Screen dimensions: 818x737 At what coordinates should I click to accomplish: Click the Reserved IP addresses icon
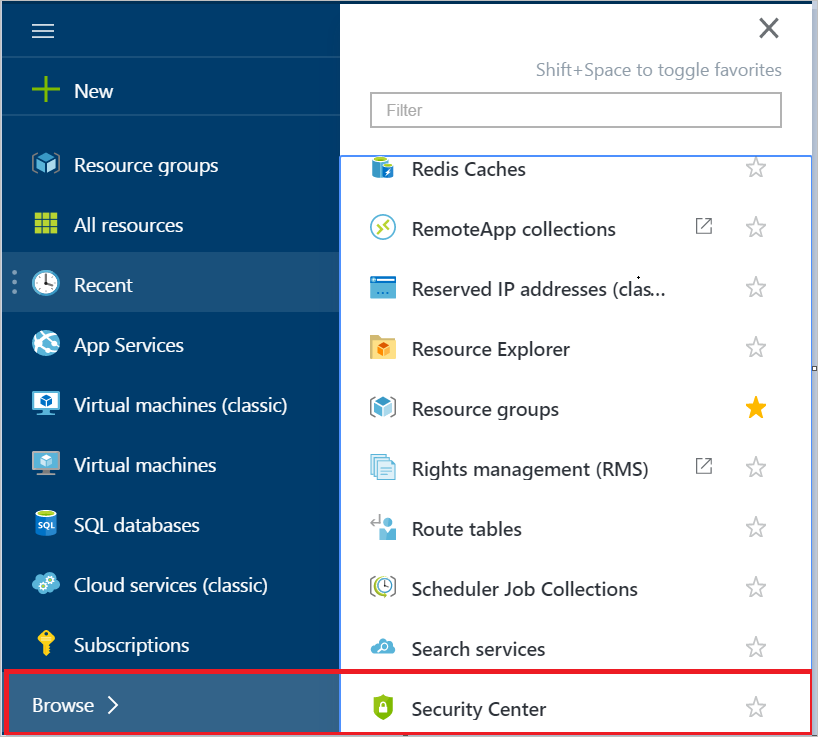(x=383, y=287)
